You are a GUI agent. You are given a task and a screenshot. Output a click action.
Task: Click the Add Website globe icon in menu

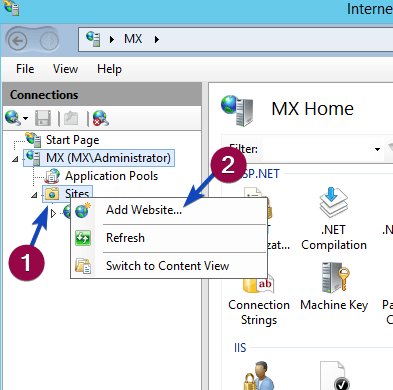pyautogui.click(x=83, y=210)
